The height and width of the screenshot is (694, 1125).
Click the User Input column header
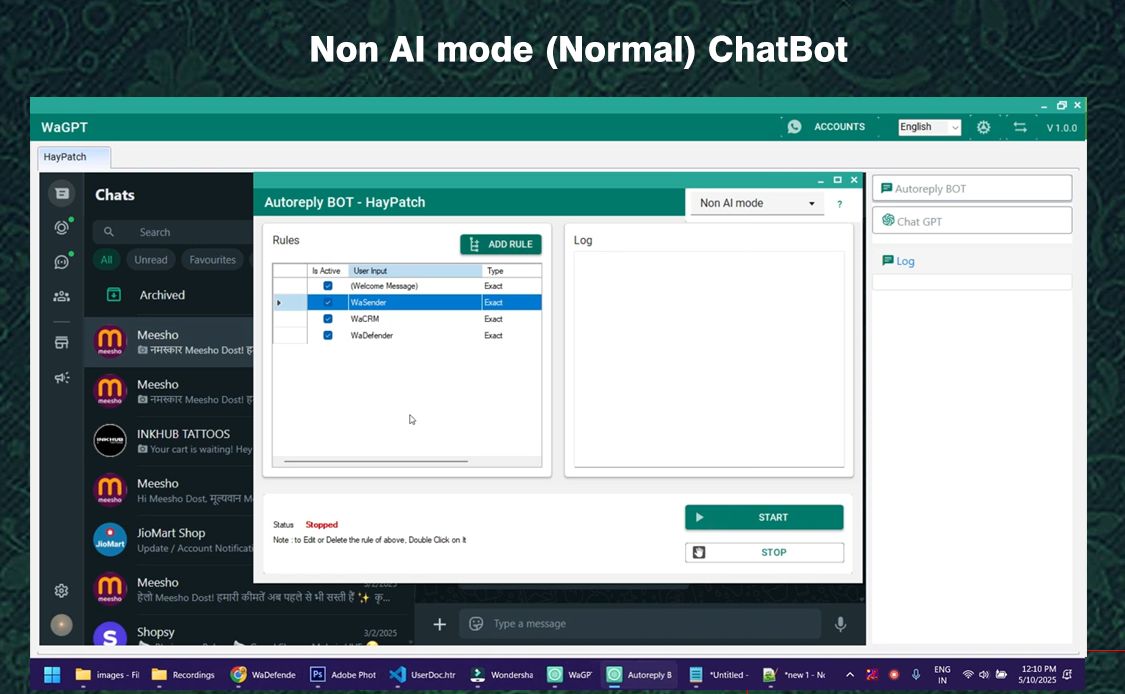(415, 271)
